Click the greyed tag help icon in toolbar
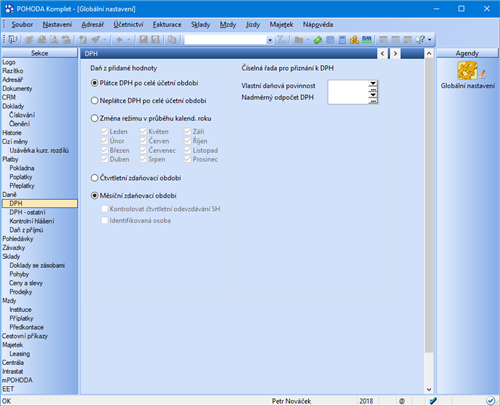 (83, 40)
